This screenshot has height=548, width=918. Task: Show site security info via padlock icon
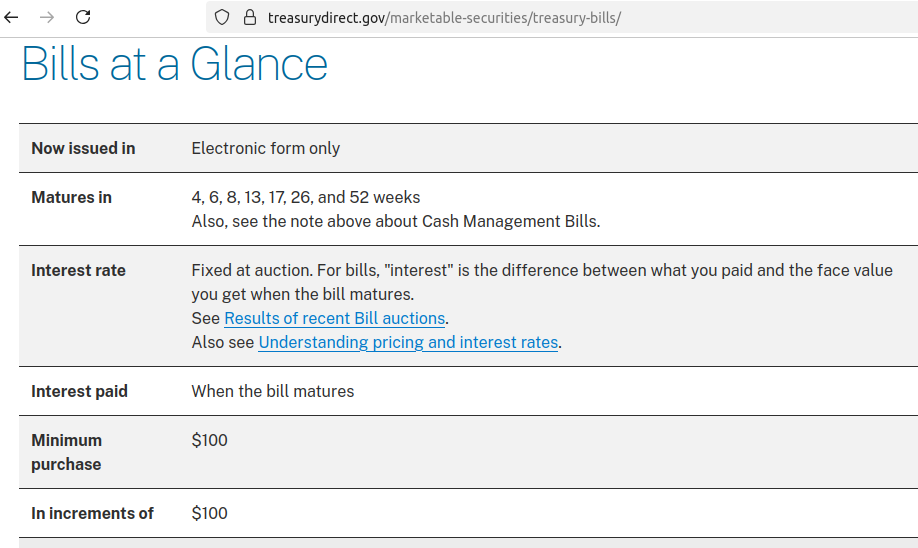tap(250, 18)
